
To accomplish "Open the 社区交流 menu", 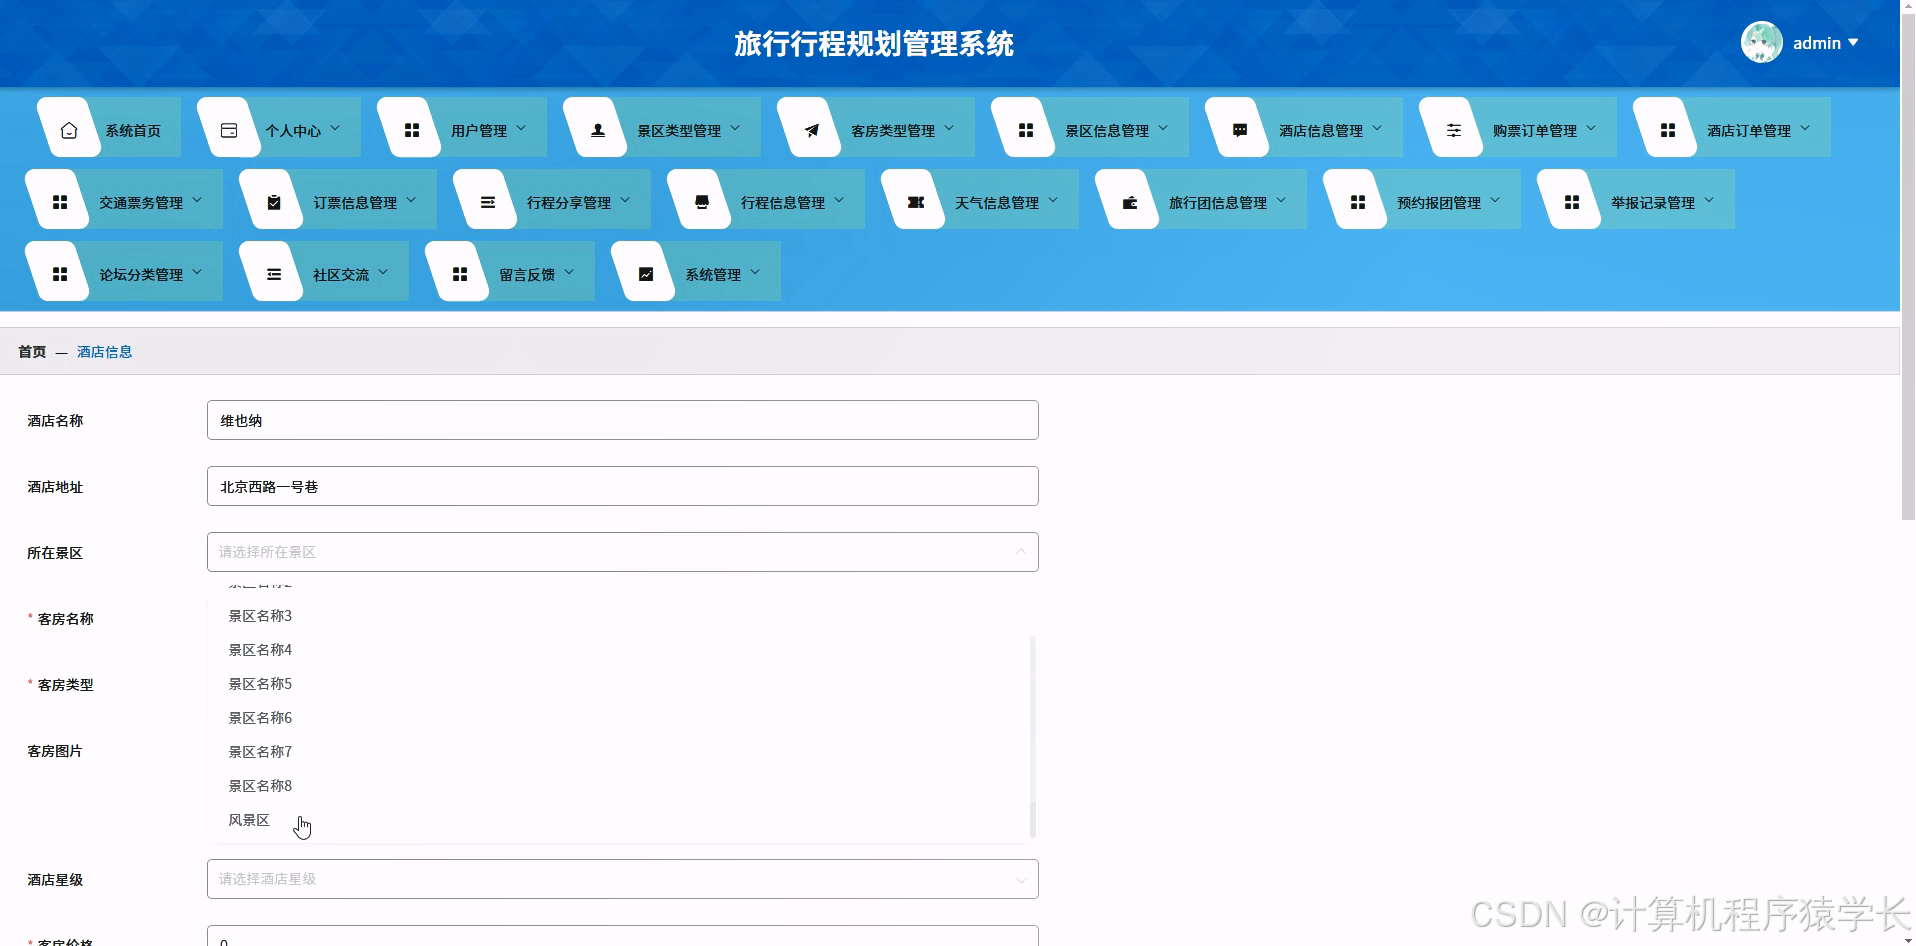I will click(x=340, y=271).
